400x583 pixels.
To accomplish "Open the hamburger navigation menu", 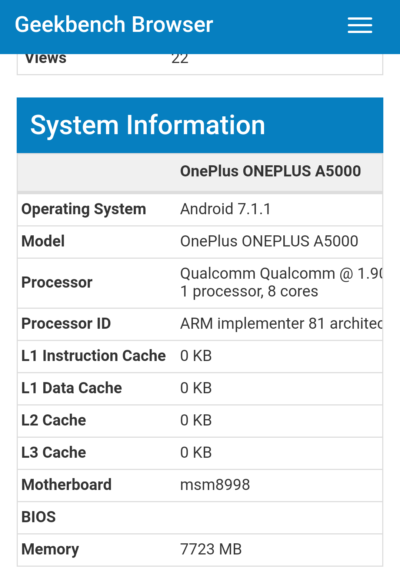I will [x=359, y=25].
